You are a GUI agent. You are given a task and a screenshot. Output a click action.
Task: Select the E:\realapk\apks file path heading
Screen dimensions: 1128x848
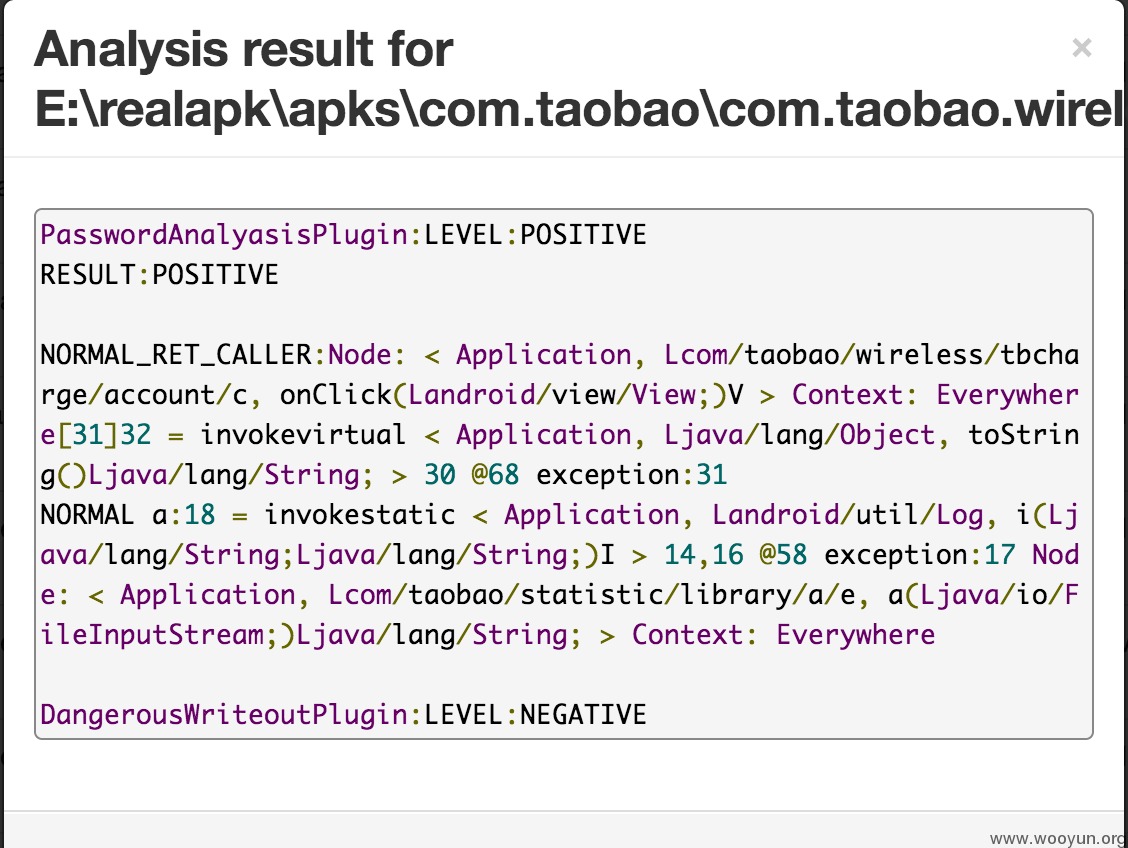tap(578, 109)
